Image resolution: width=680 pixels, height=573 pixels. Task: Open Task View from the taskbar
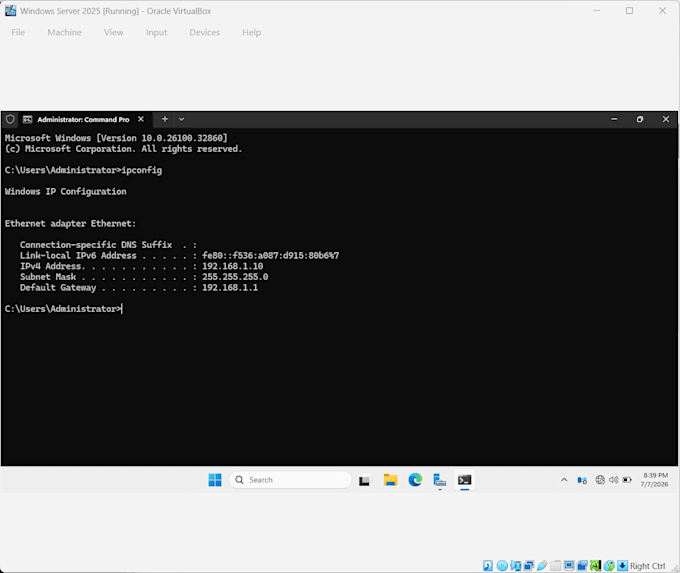pyautogui.click(x=364, y=480)
